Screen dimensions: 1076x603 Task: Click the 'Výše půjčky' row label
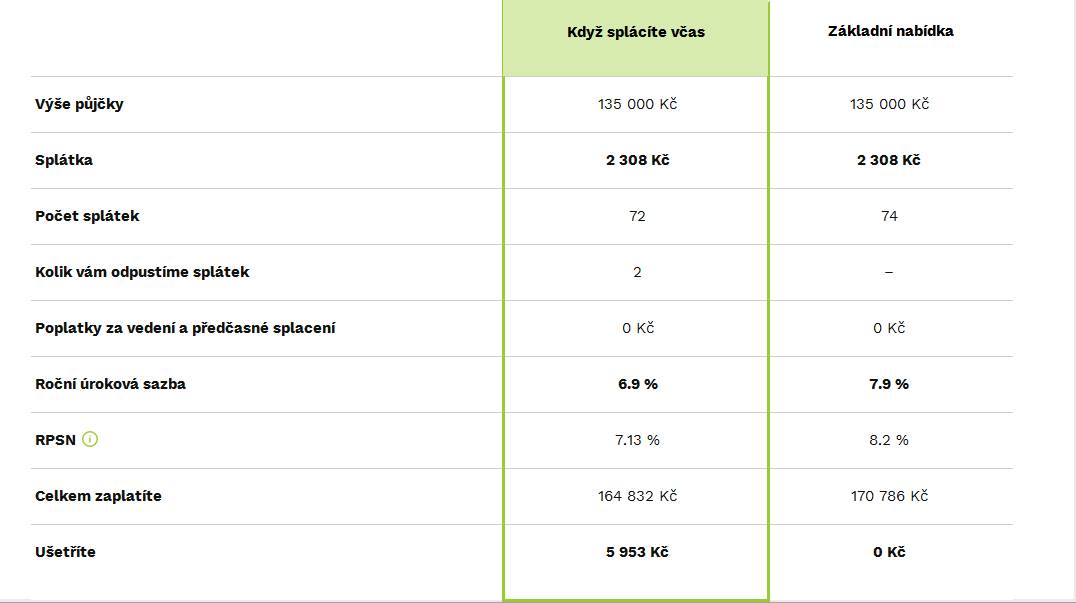[x=79, y=104]
